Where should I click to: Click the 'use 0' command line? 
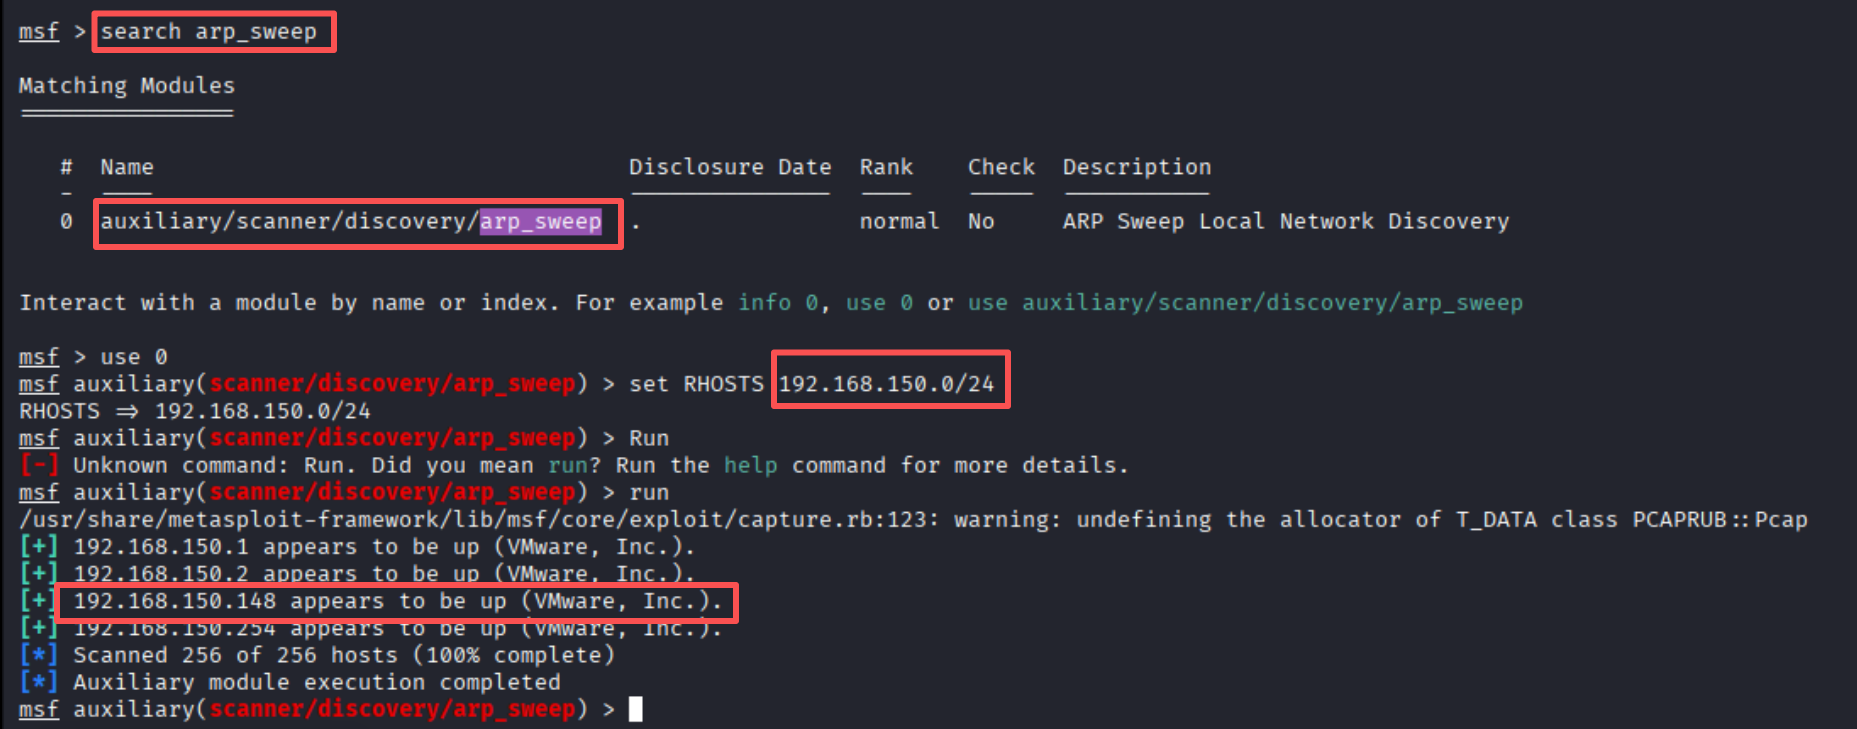click(134, 357)
